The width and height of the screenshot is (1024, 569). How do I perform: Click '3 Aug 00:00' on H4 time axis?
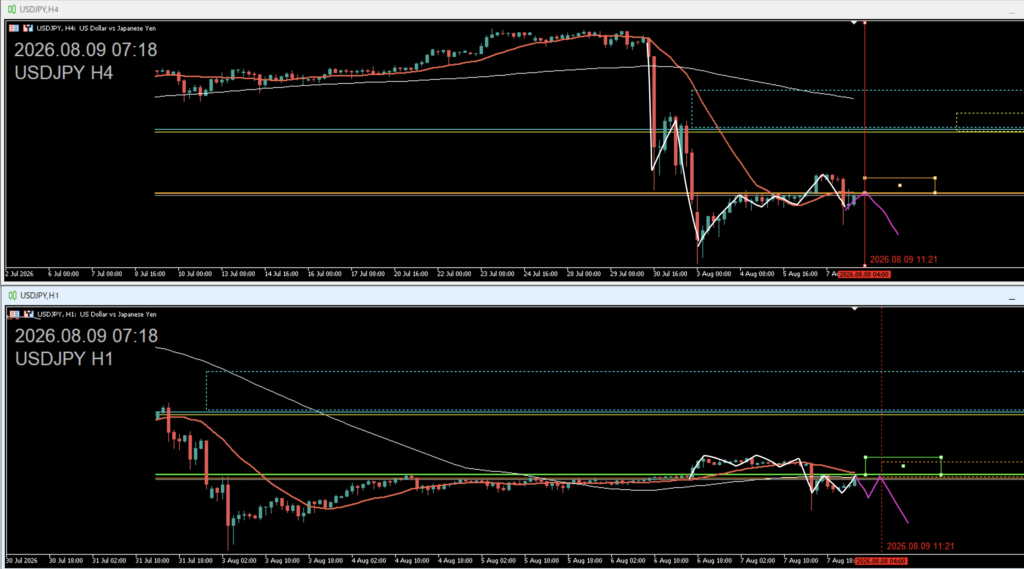713,274
